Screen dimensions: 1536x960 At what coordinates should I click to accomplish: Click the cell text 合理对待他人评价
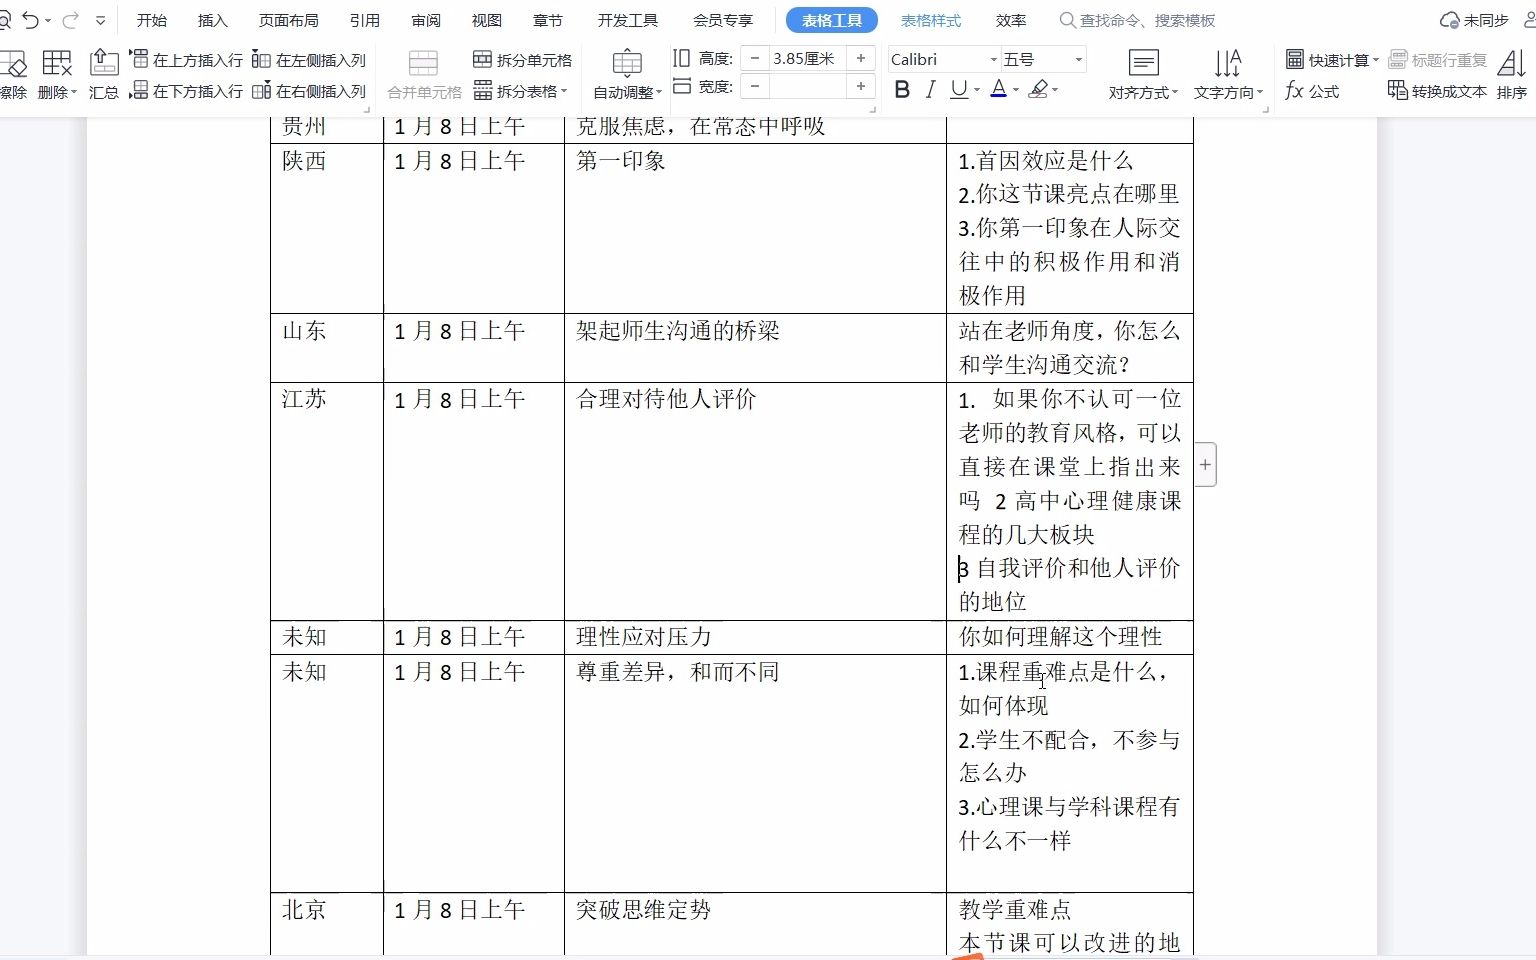[666, 399]
